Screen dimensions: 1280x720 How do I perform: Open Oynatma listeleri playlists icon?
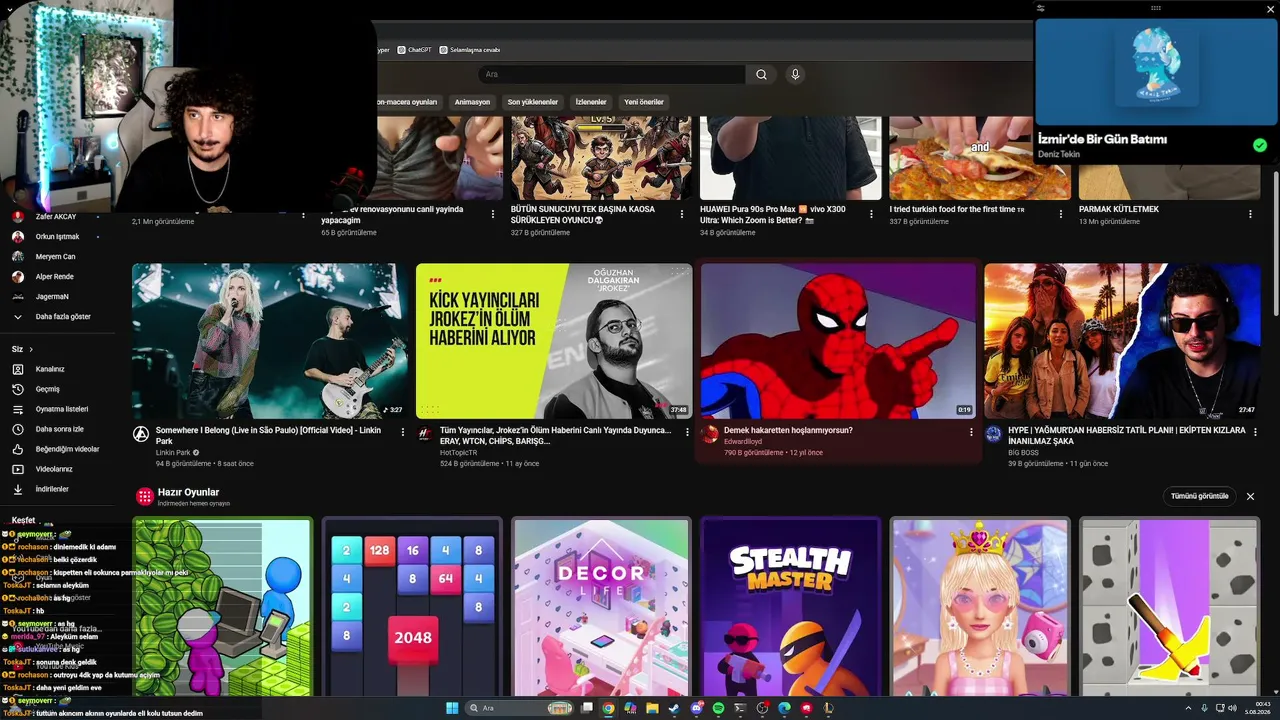pos(17,409)
